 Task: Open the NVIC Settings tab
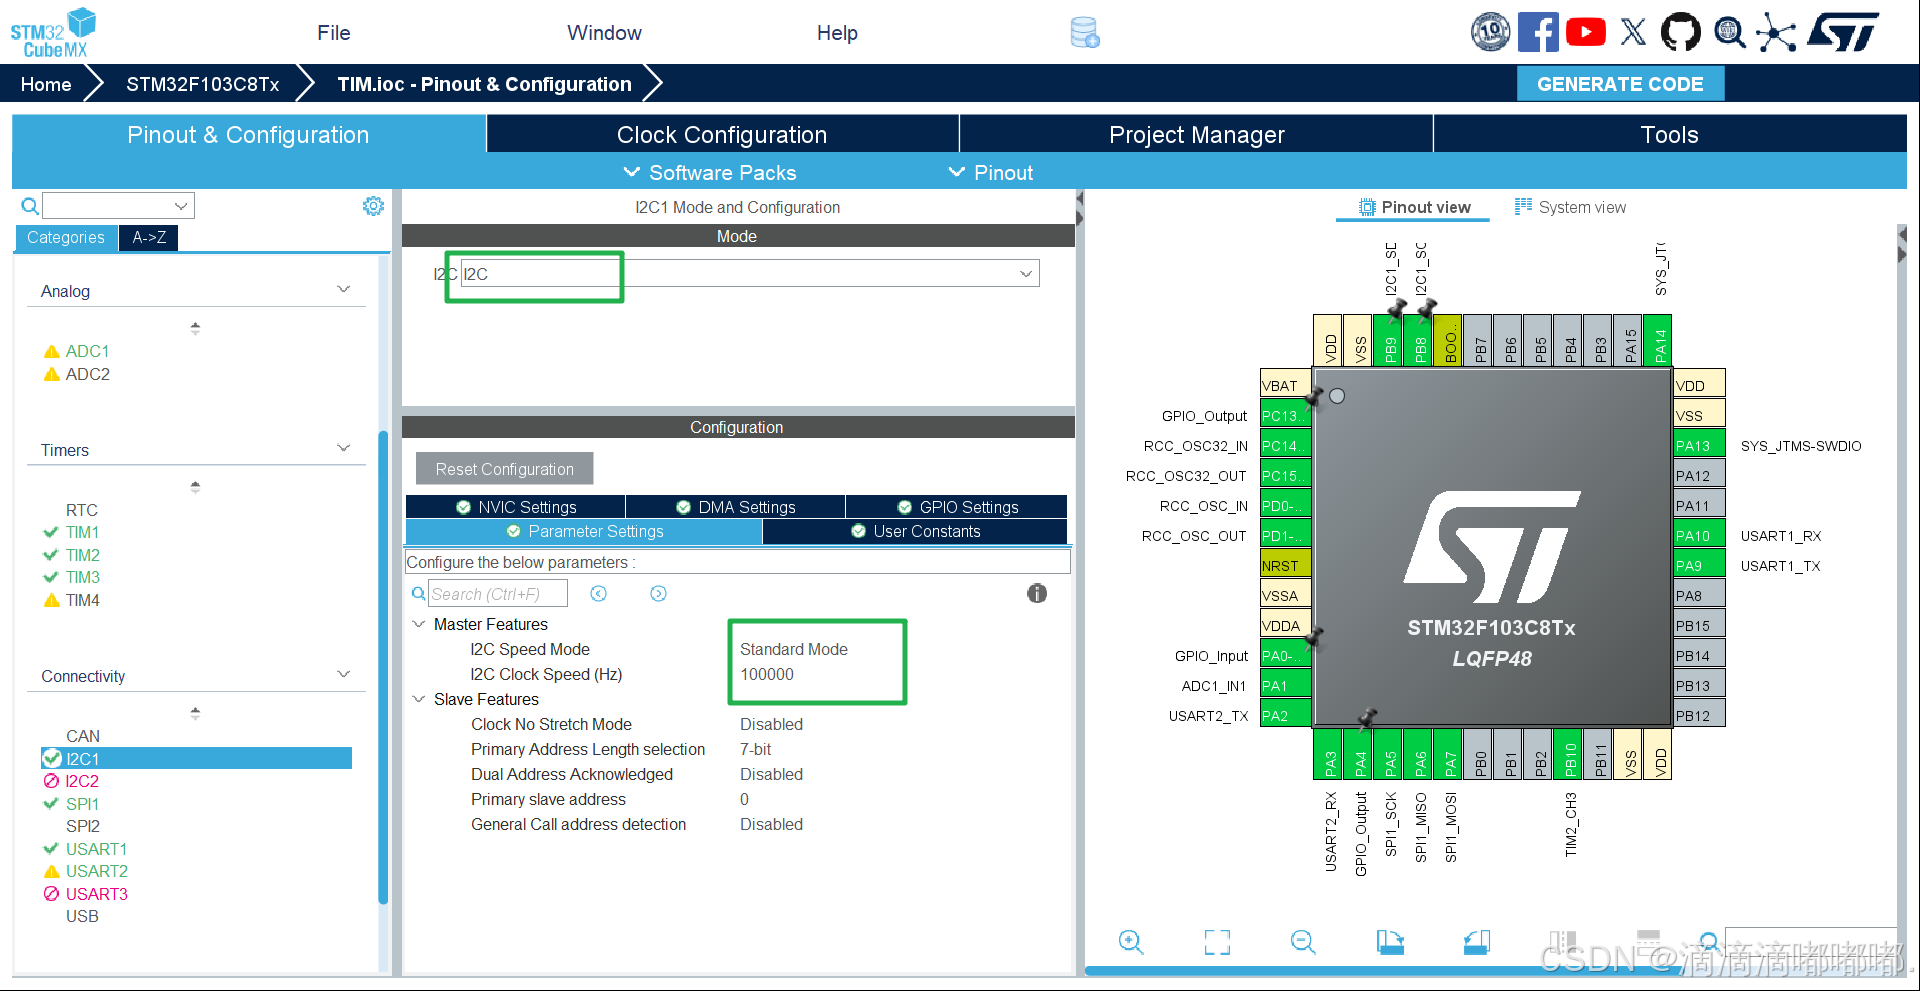(x=516, y=507)
